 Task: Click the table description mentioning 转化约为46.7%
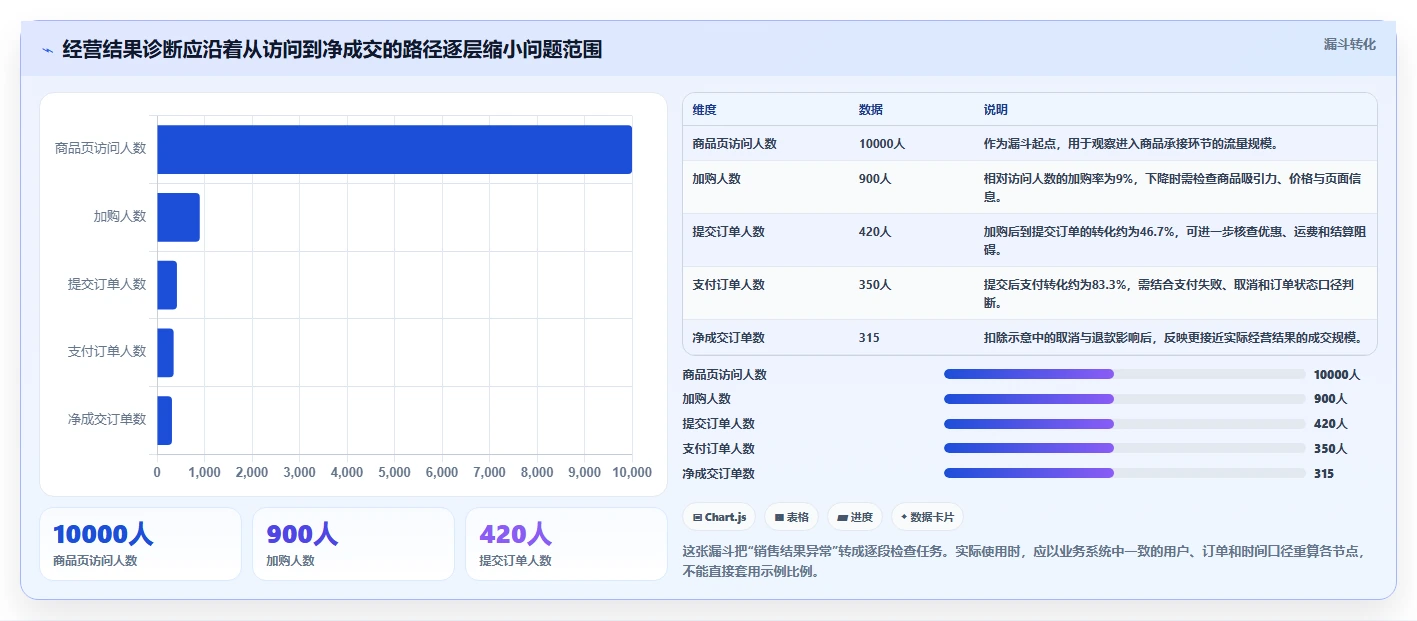point(1174,240)
